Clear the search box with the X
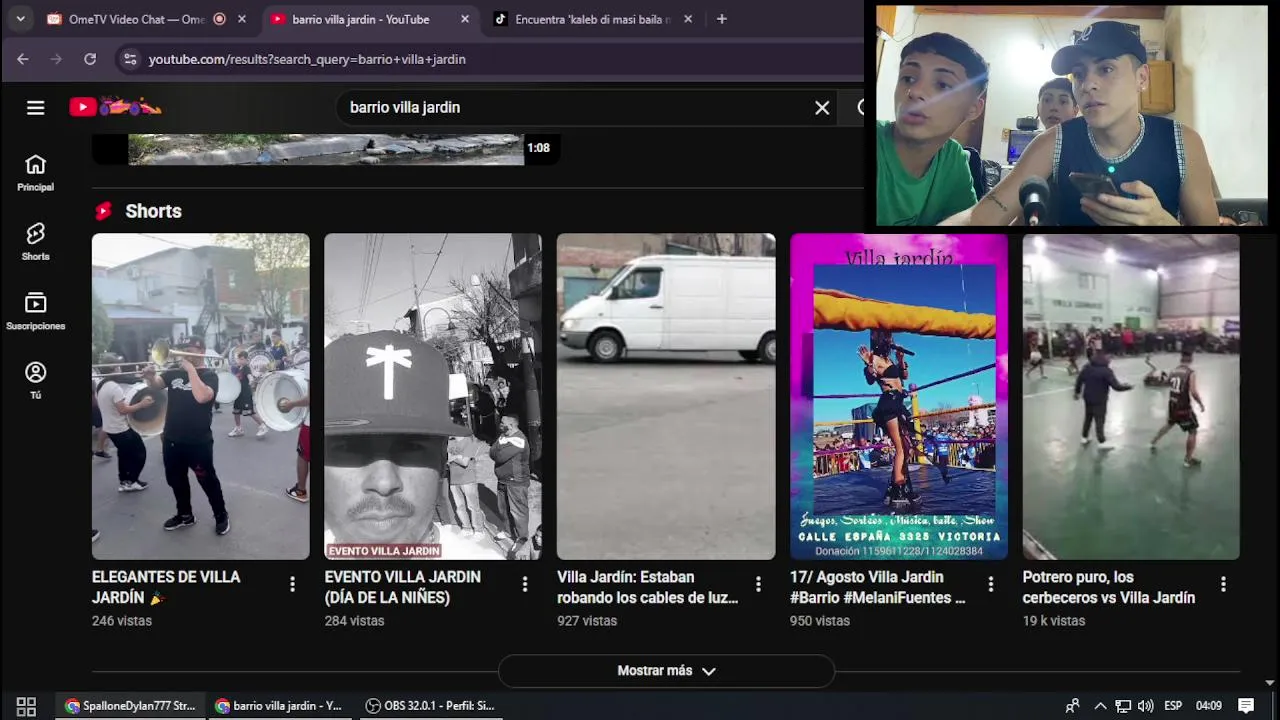 [x=822, y=107]
